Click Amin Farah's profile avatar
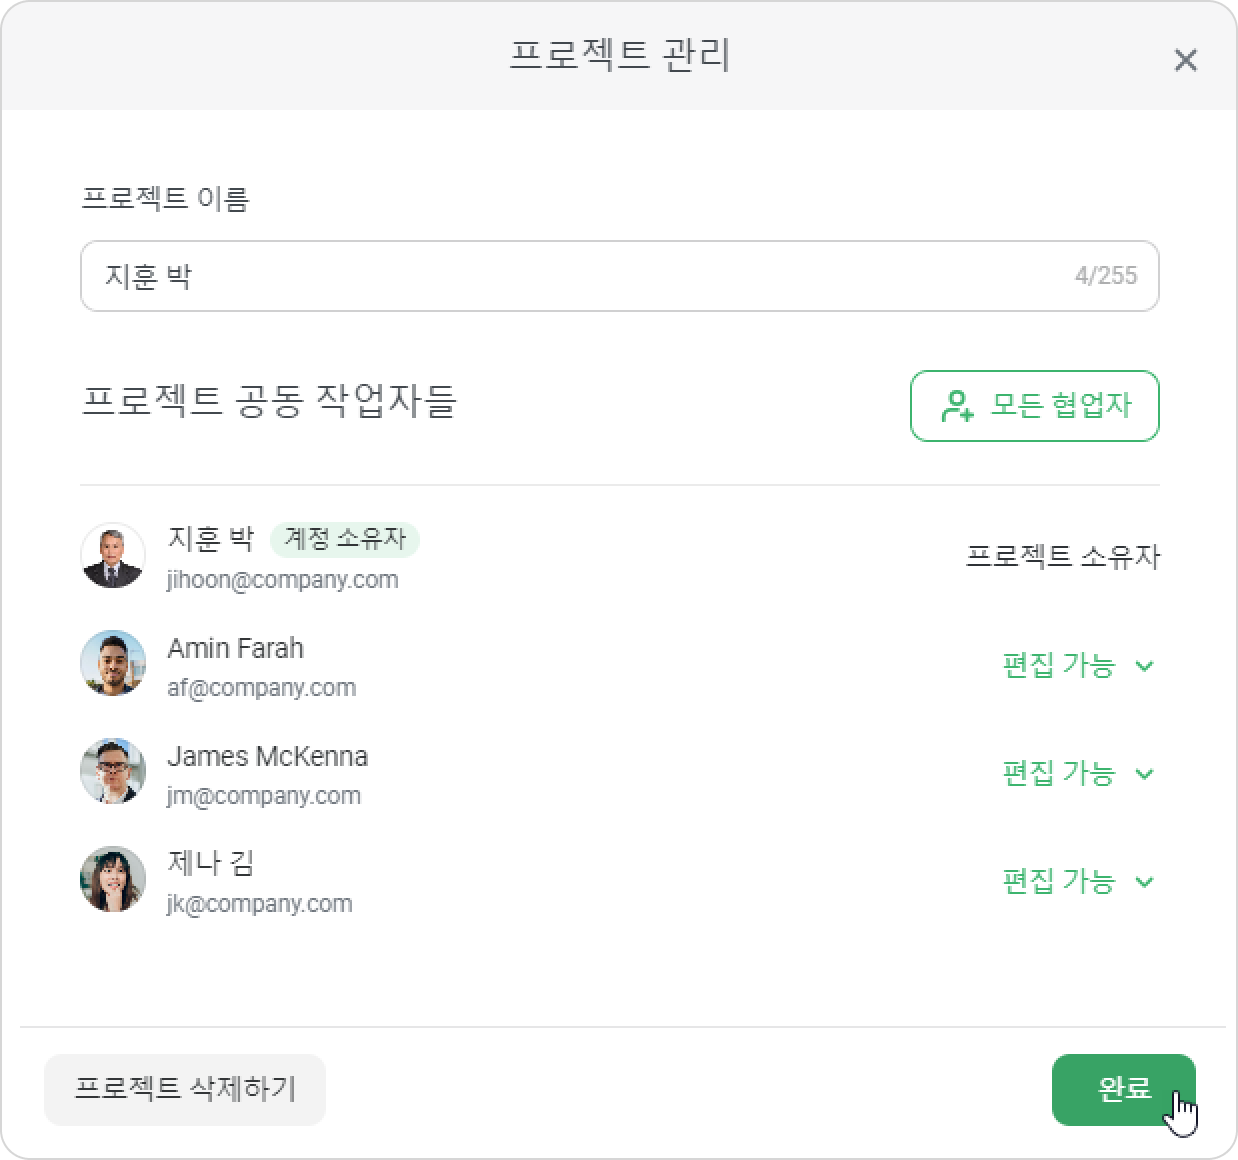The height and width of the screenshot is (1160, 1238). point(113,663)
